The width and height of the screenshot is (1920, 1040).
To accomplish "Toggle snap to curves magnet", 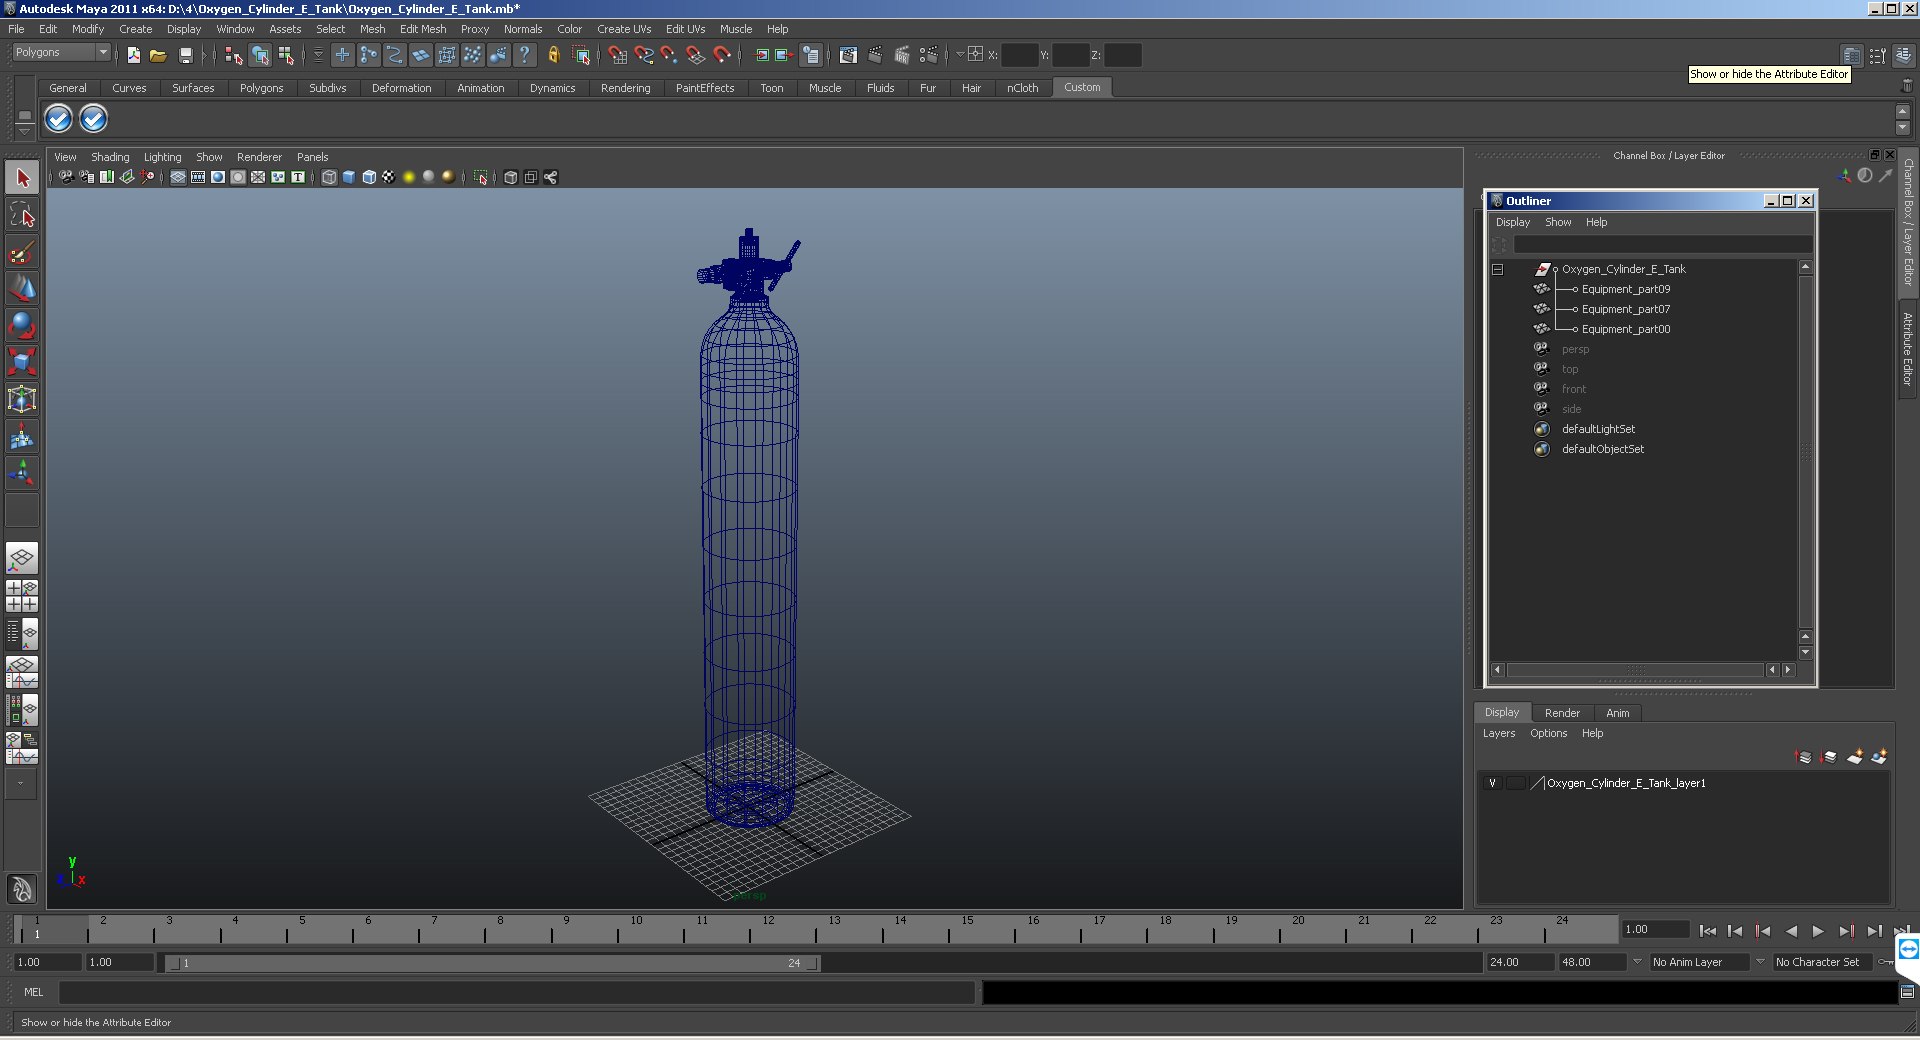I will tap(644, 55).
